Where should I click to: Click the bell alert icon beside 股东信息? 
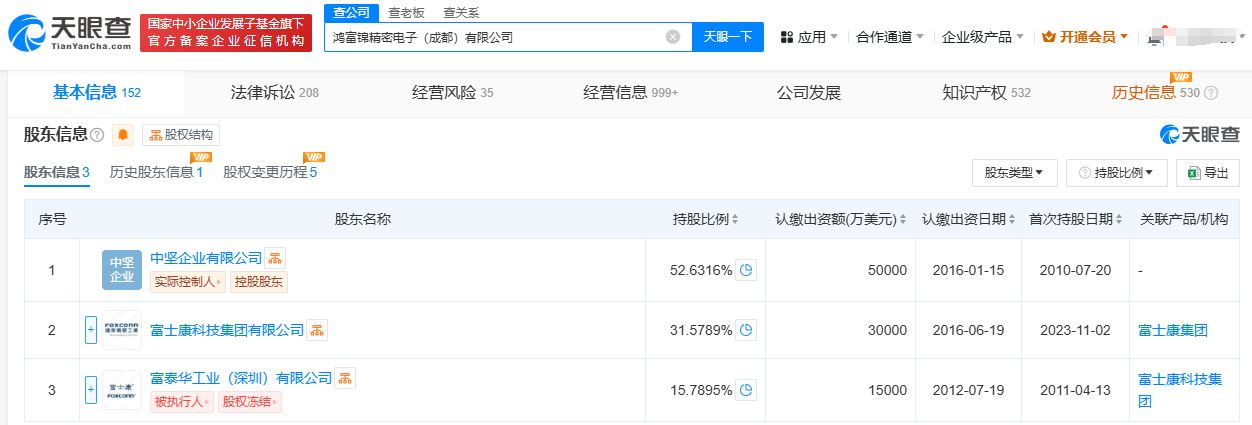123,135
